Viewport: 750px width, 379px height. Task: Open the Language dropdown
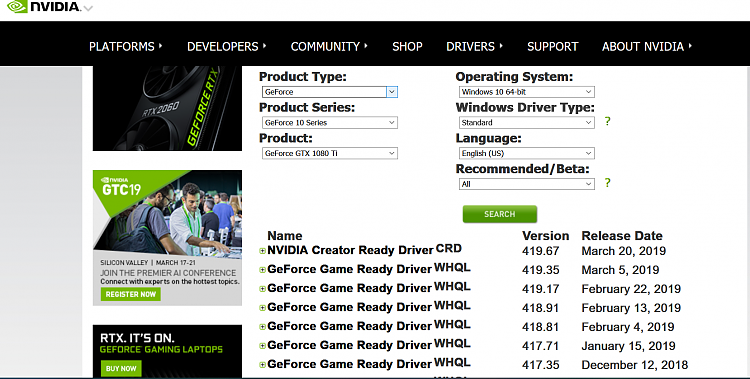pyautogui.click(x=527, y=153)
